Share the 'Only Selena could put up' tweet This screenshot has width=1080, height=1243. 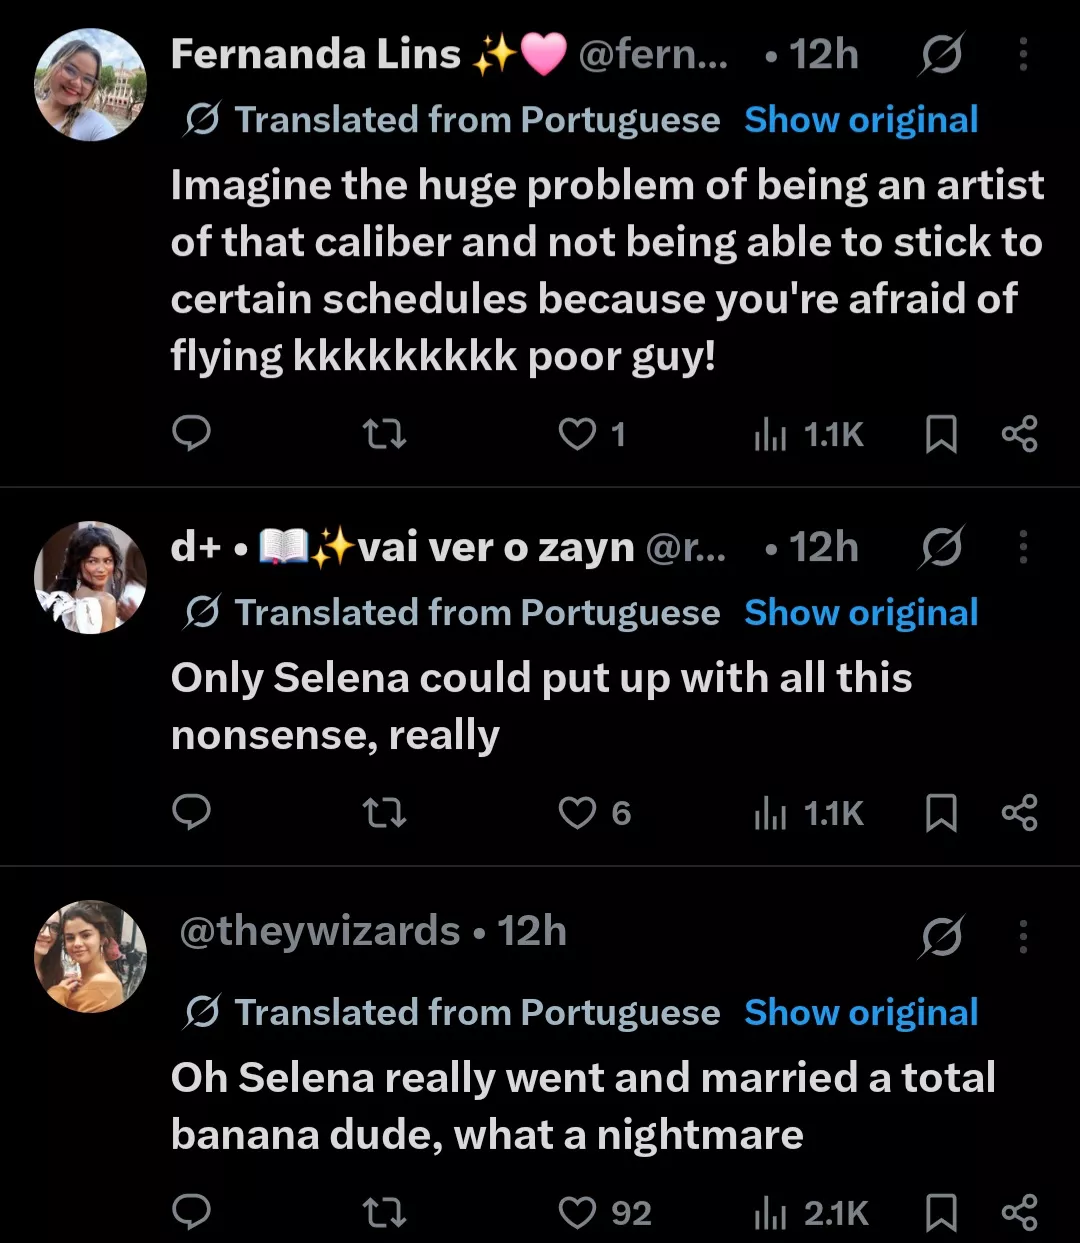(1019, 813)
